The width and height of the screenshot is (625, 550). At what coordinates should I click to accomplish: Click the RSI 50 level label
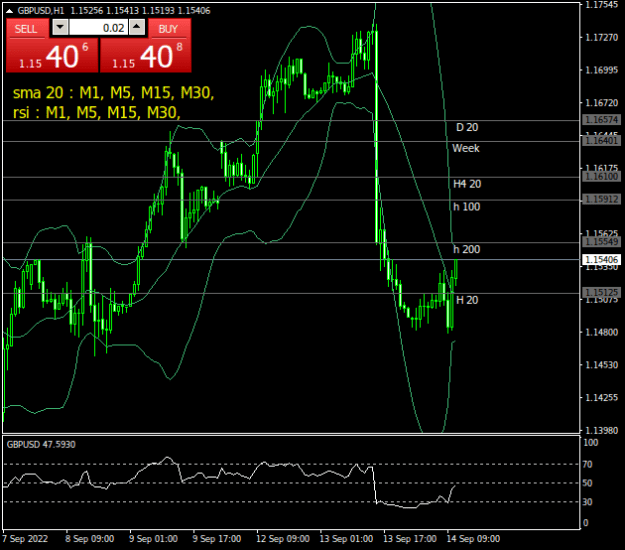click(588, 483)
